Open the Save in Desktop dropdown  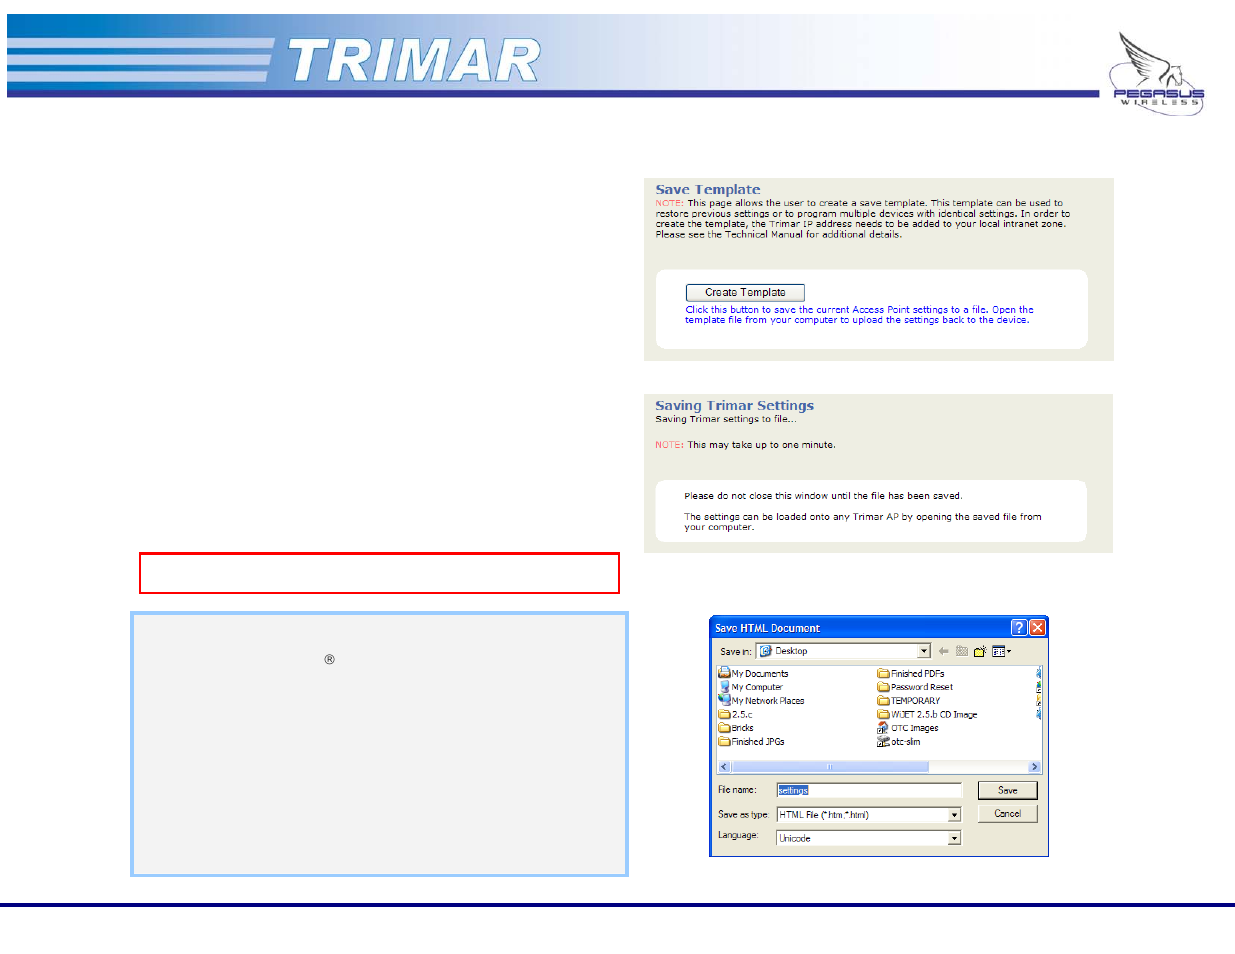point(924,651)
